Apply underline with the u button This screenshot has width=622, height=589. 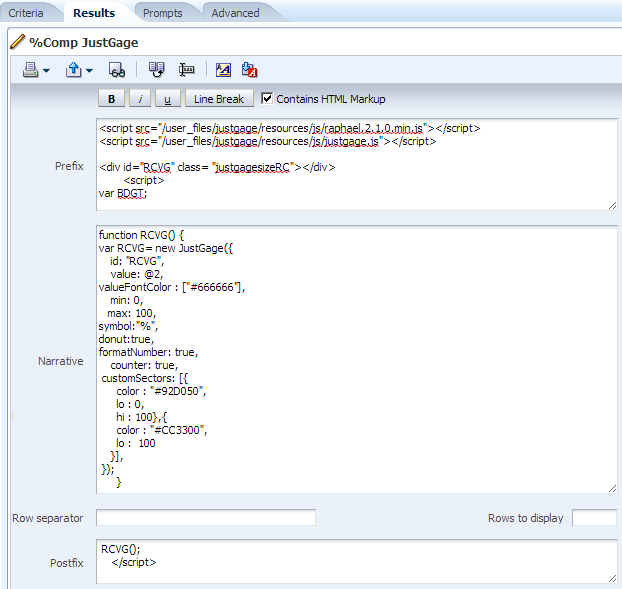tap(168, 99)
